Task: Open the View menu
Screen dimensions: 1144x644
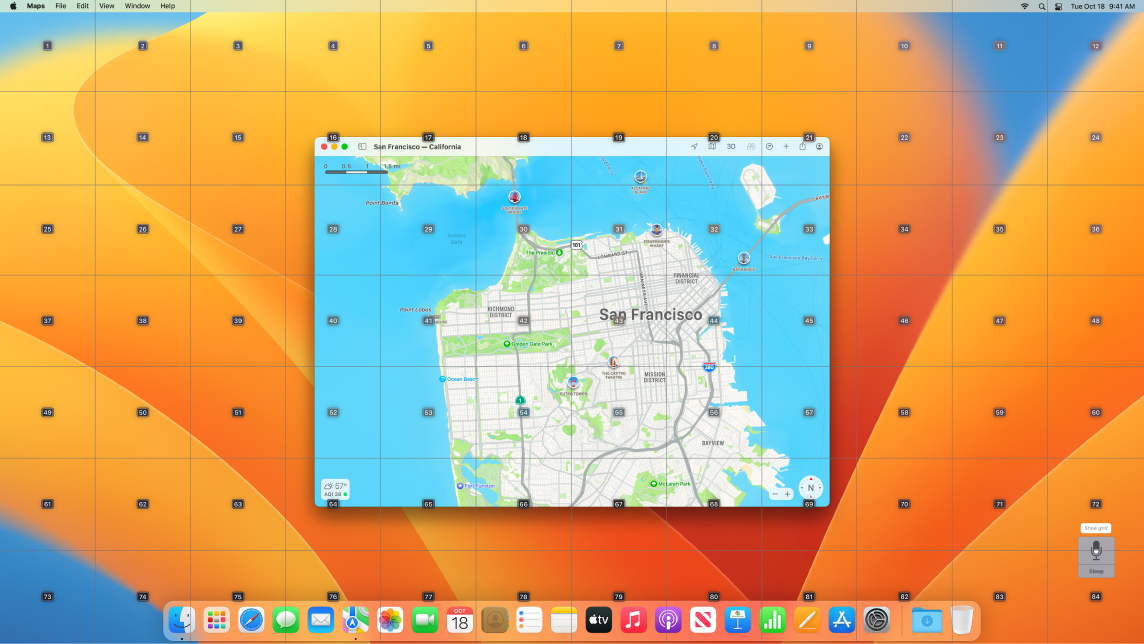Action: [x=106, y=5]
